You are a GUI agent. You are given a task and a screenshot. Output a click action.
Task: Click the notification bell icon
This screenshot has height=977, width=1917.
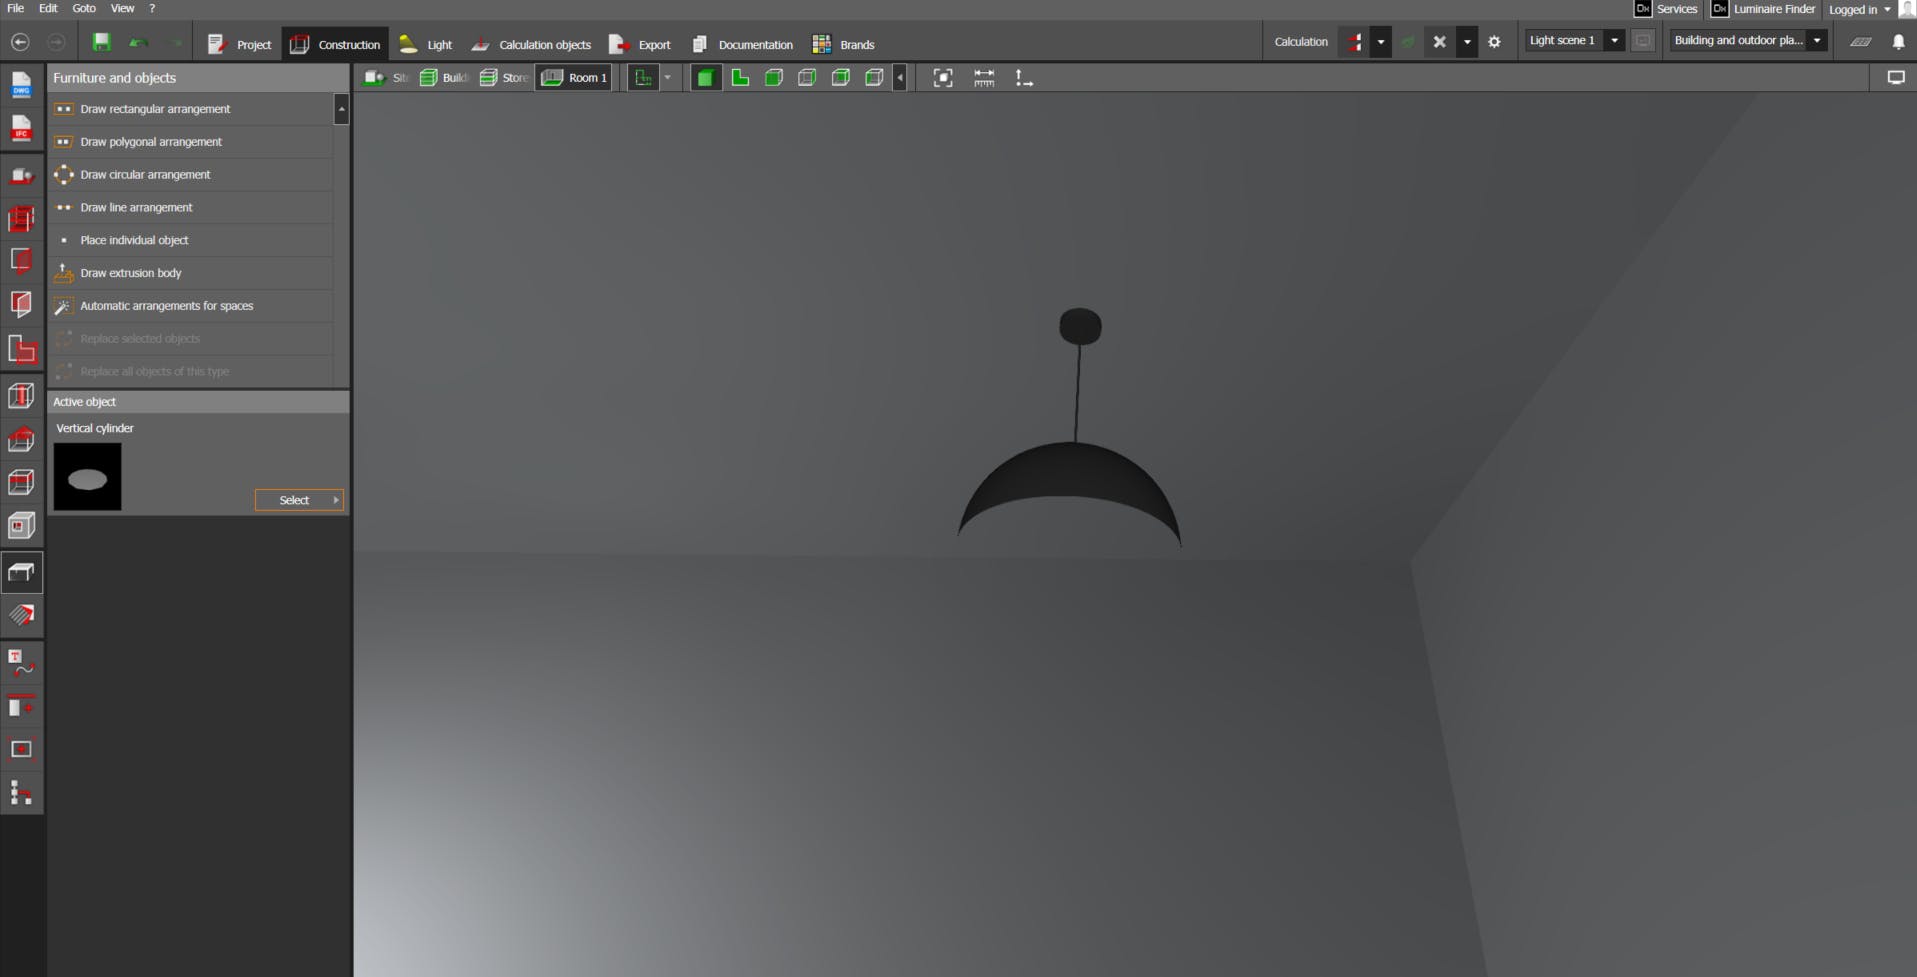[x=1898, y=42]
